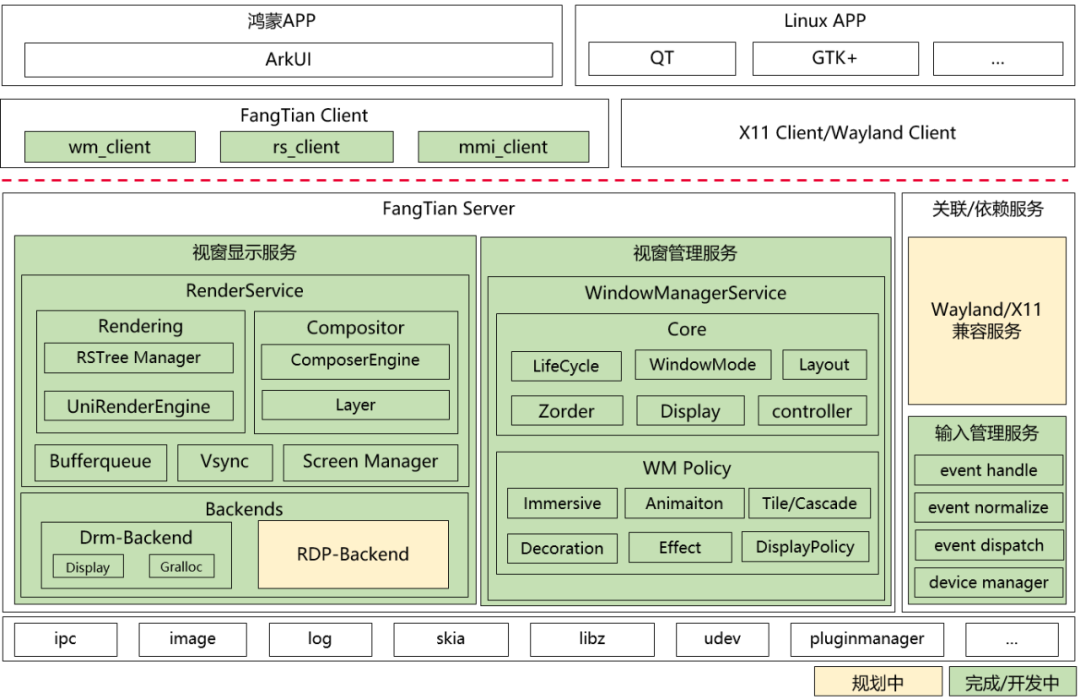Click the rs_client block
The width and height of the screenshot is (1080, 699).
pyautogui.click(x=307, y=147)
